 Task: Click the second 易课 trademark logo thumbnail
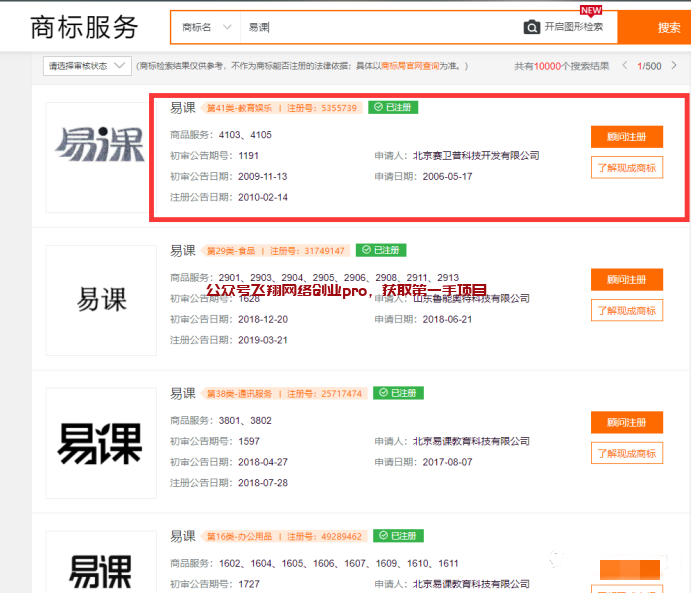point(101,299)
